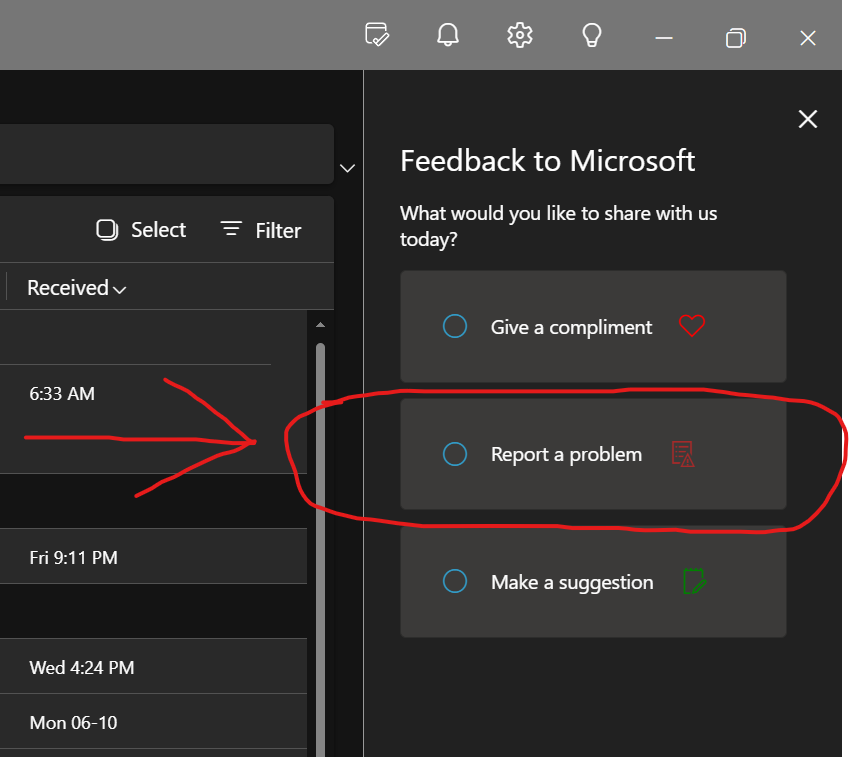Minimize the Outlook window
The image size is (850, 757).
tap(664, 38)
